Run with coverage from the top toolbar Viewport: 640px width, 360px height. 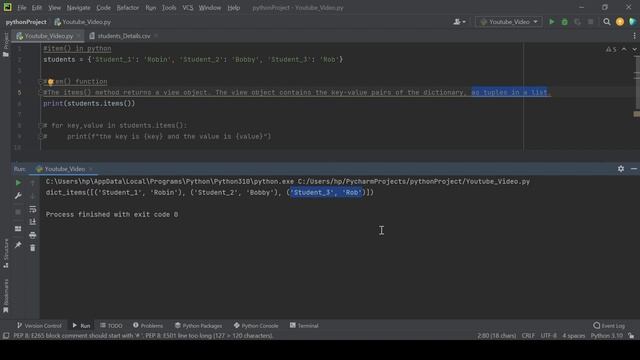[x=578, y=22]
